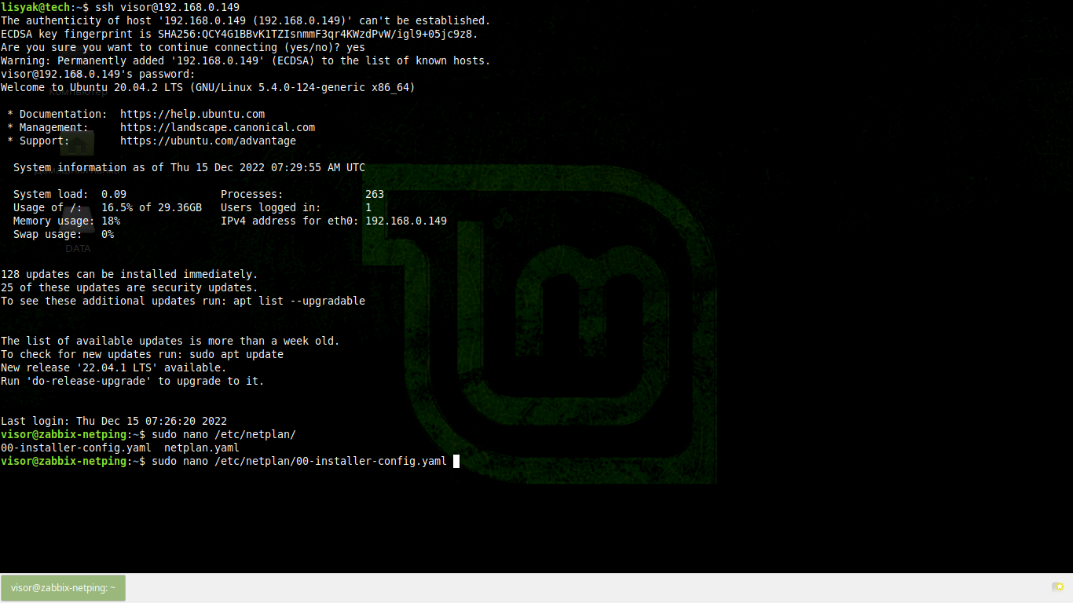
Task: Open the ubuntu.com/advantage support URL
Action: (208, 141)
